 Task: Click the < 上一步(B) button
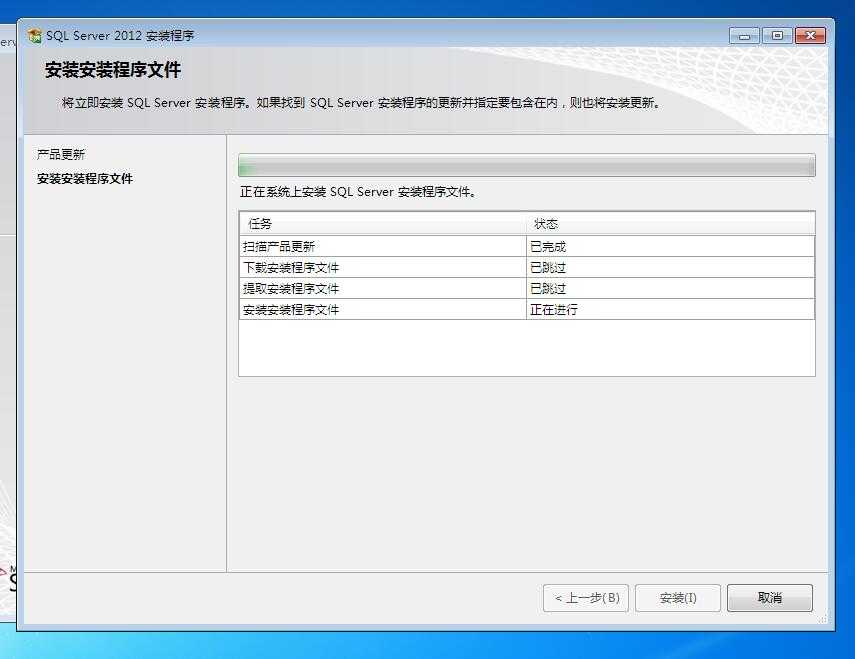click(x=586, y=598)
